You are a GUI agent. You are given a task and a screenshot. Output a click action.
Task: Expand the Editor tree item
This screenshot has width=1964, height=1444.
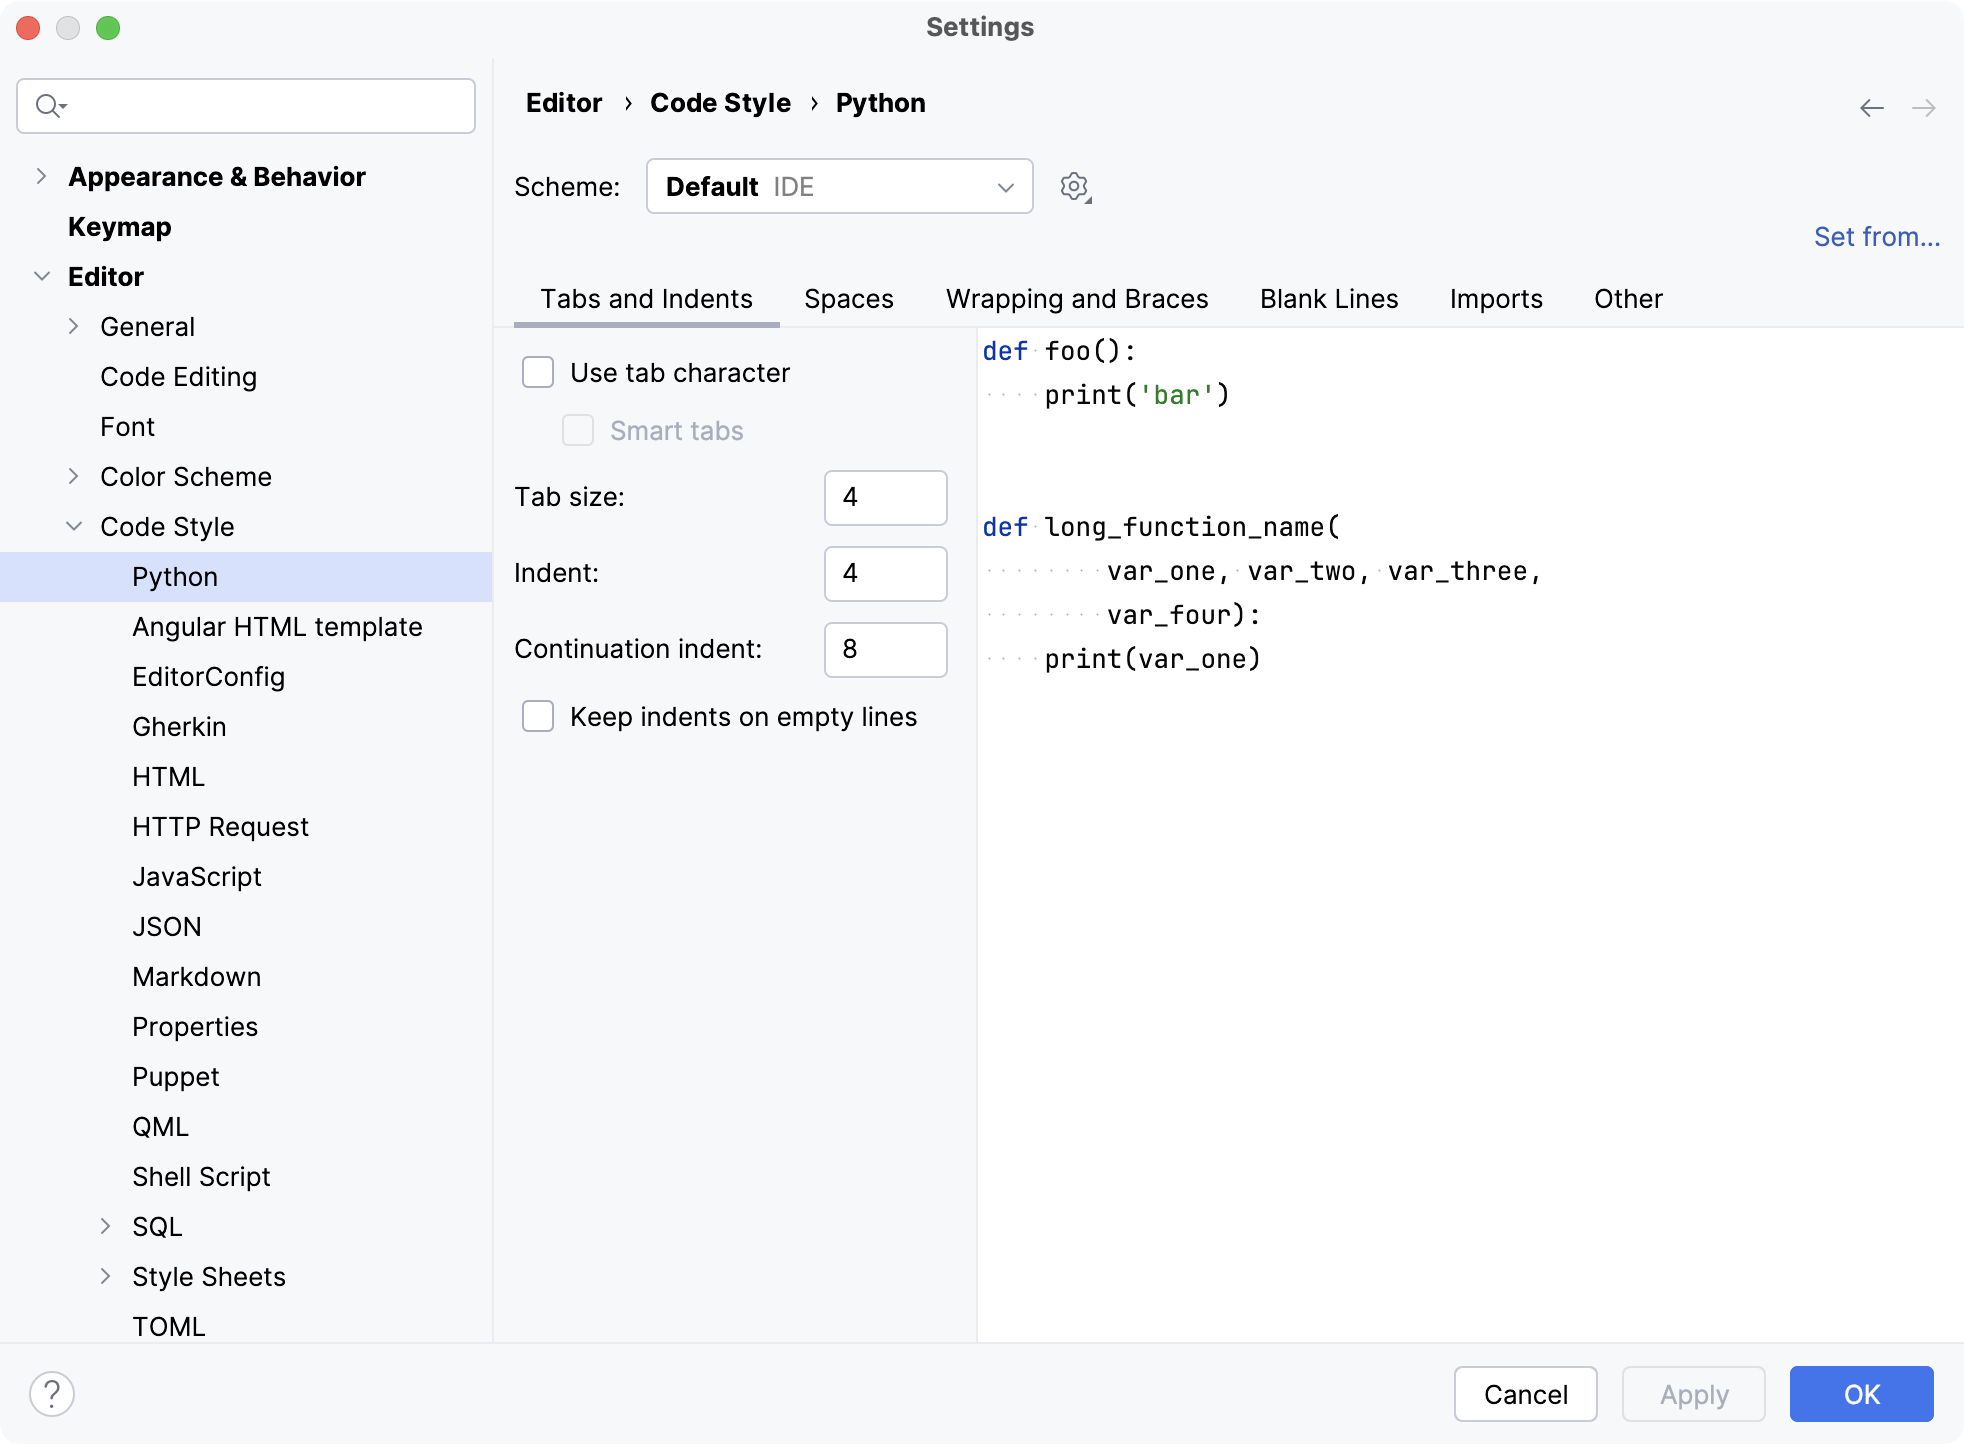(x=43, y=278)
